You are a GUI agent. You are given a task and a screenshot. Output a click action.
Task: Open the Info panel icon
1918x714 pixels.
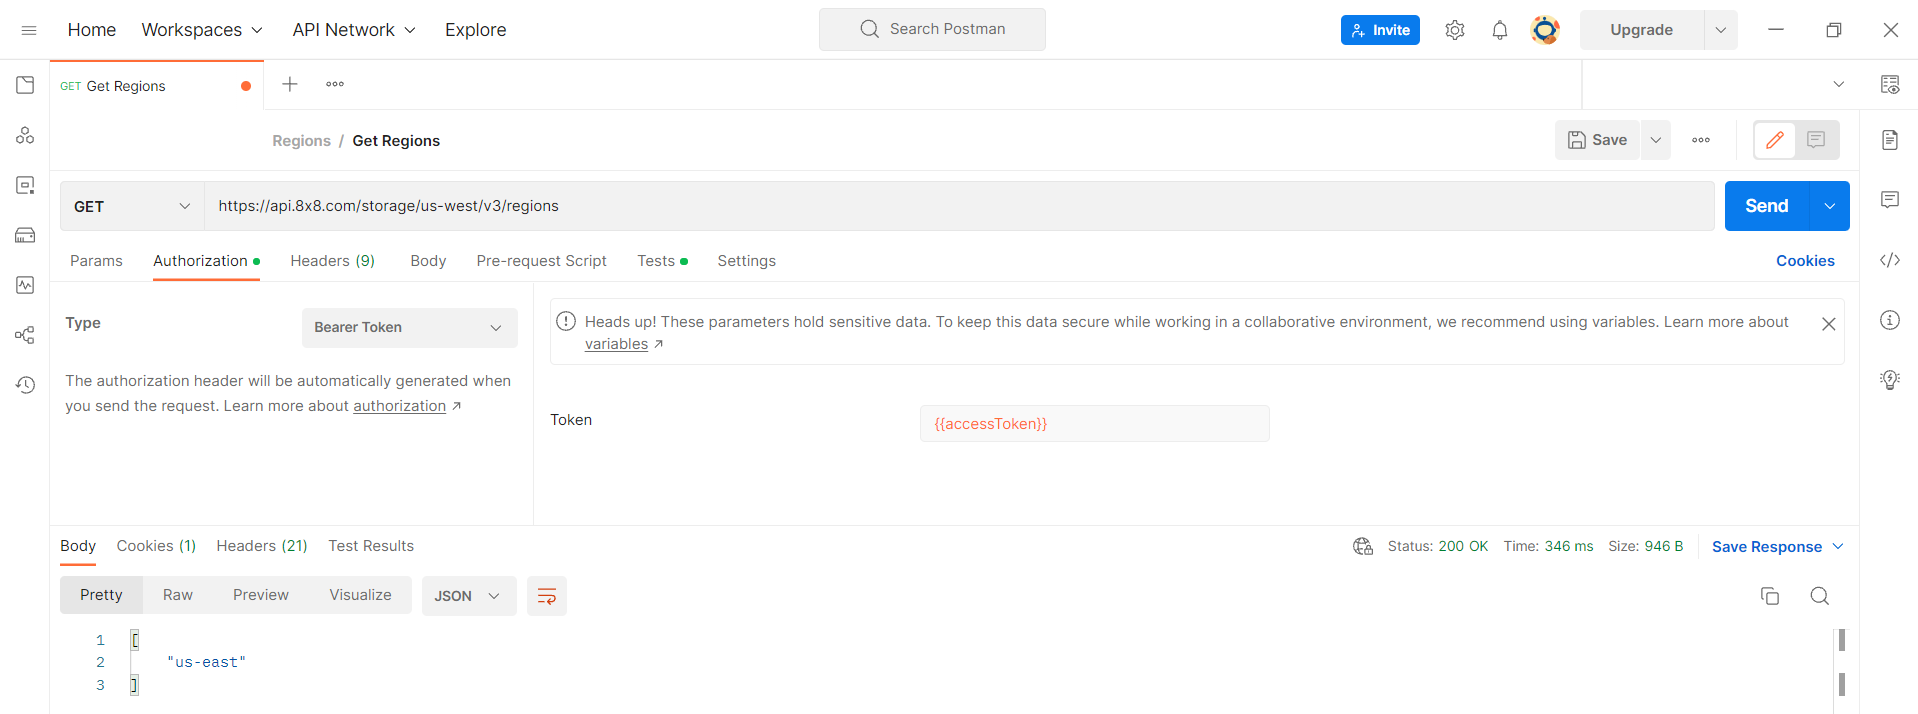pyautogui.click(x=1890, y=320)
